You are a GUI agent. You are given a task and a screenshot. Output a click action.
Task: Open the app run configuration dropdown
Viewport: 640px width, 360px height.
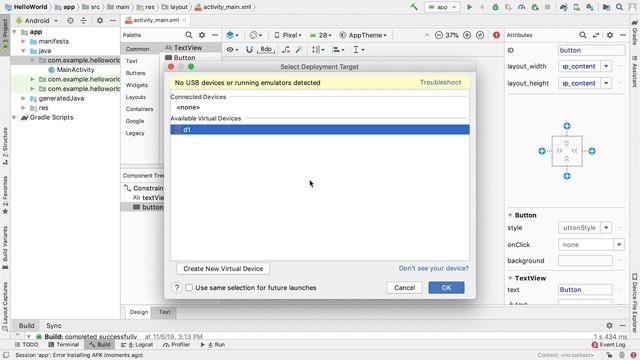442,7
